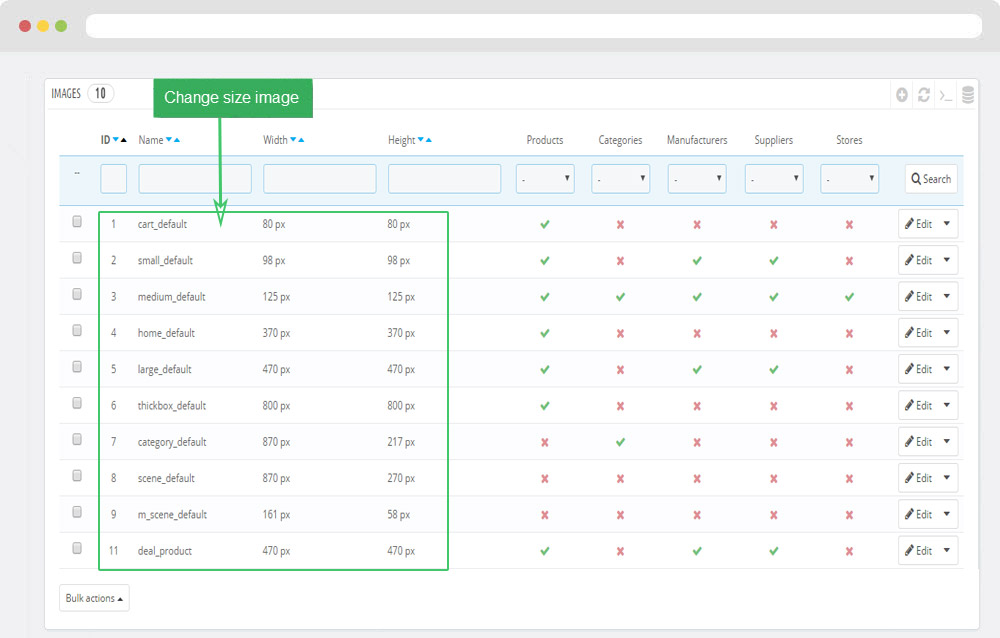Edit the category_default image type
This screenshot has height=638, width=1000.
point(918,442)
